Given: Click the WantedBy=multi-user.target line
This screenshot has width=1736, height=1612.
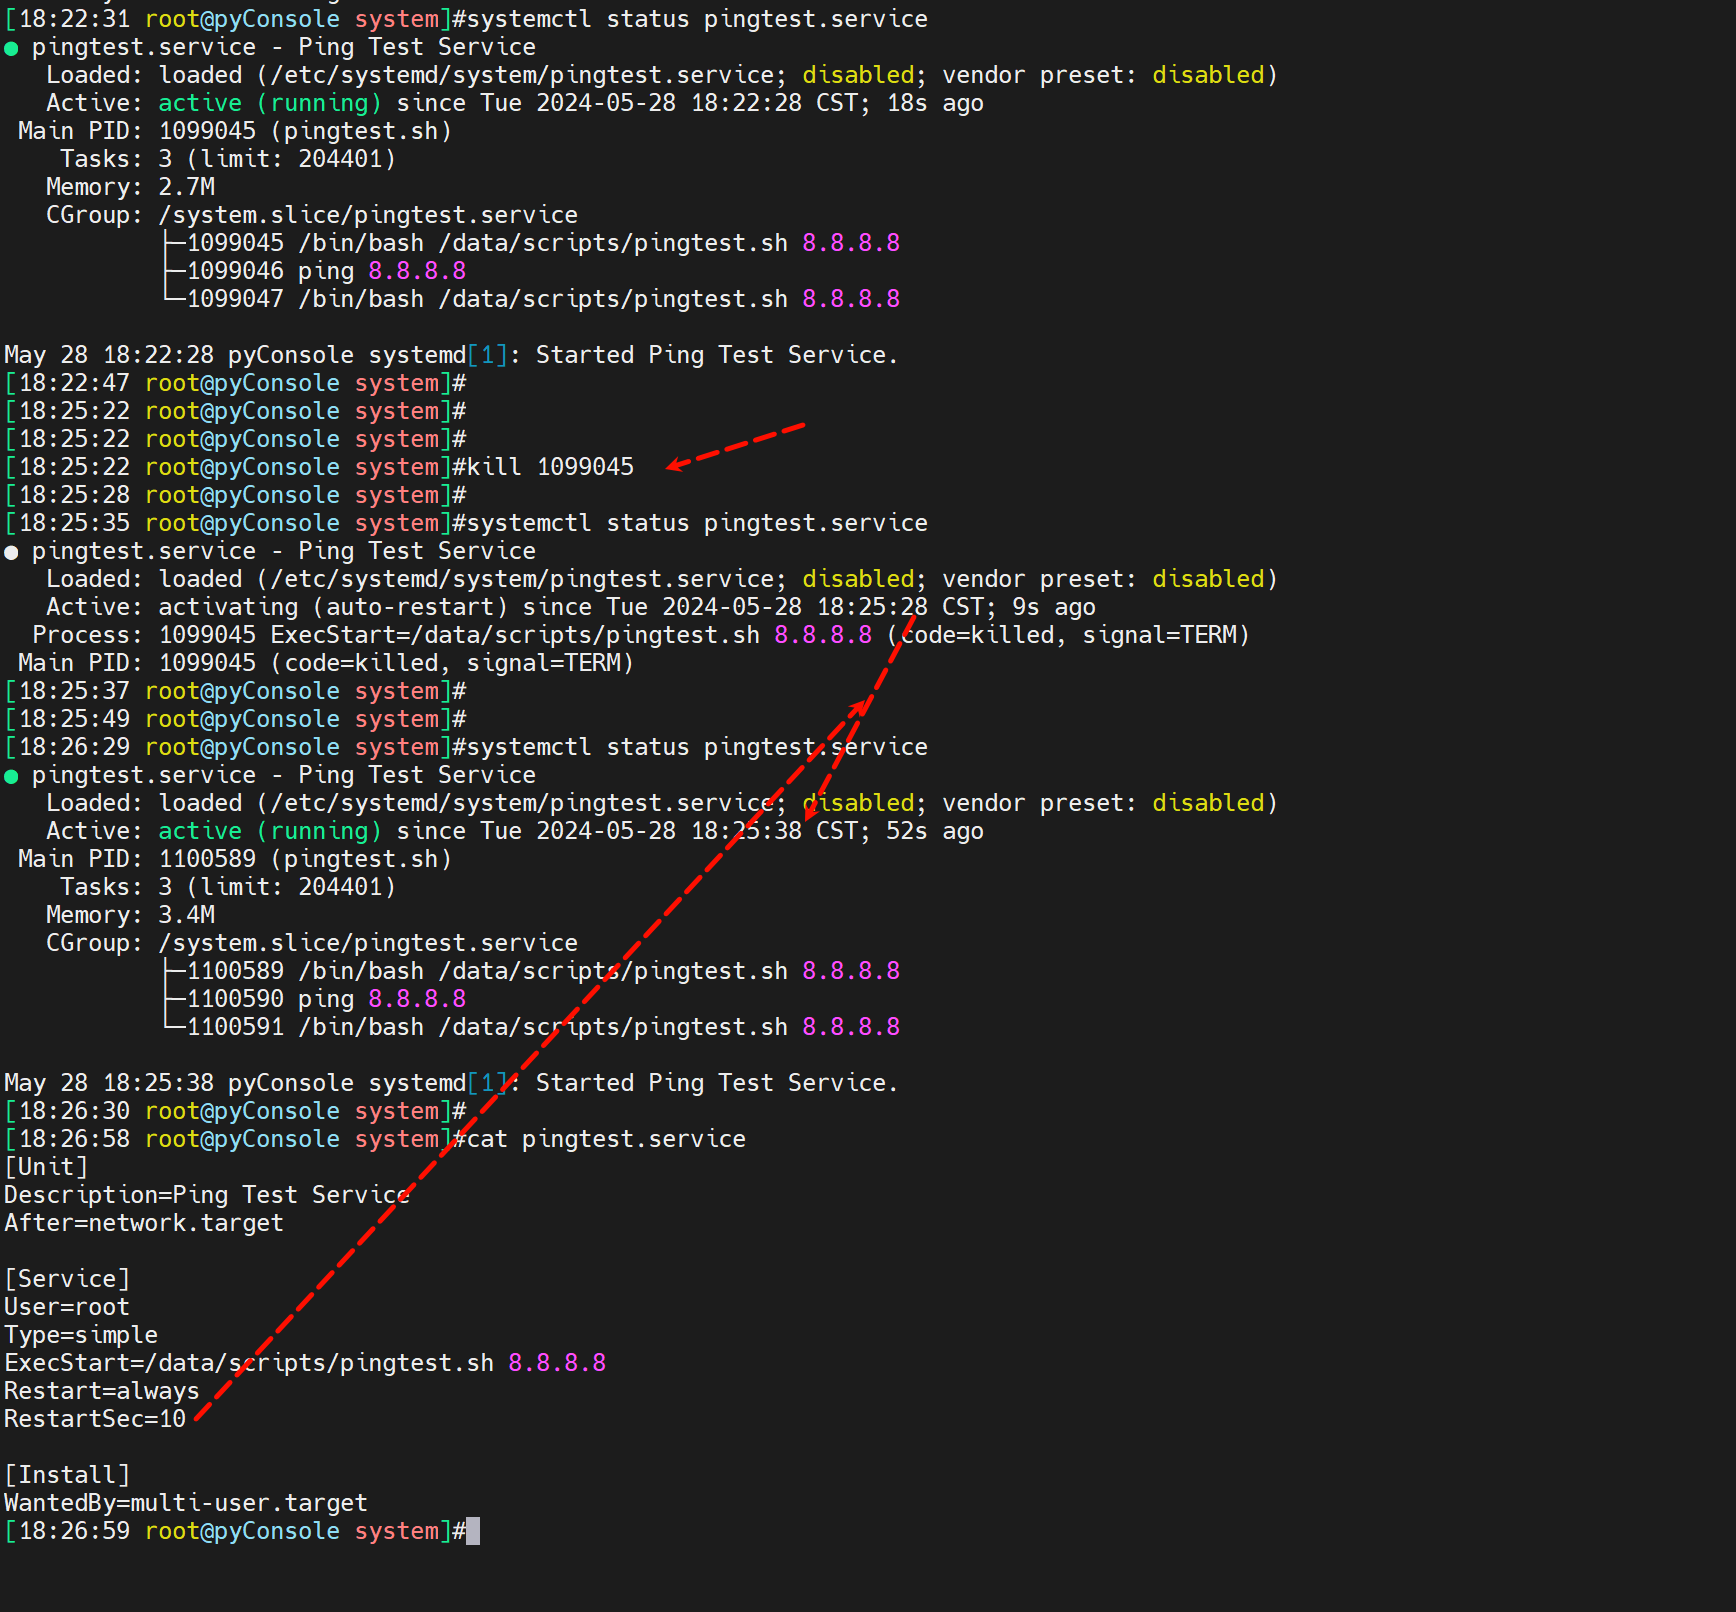Looking at the screenshot, I should pyautogui.click(x=186, y=1503).
